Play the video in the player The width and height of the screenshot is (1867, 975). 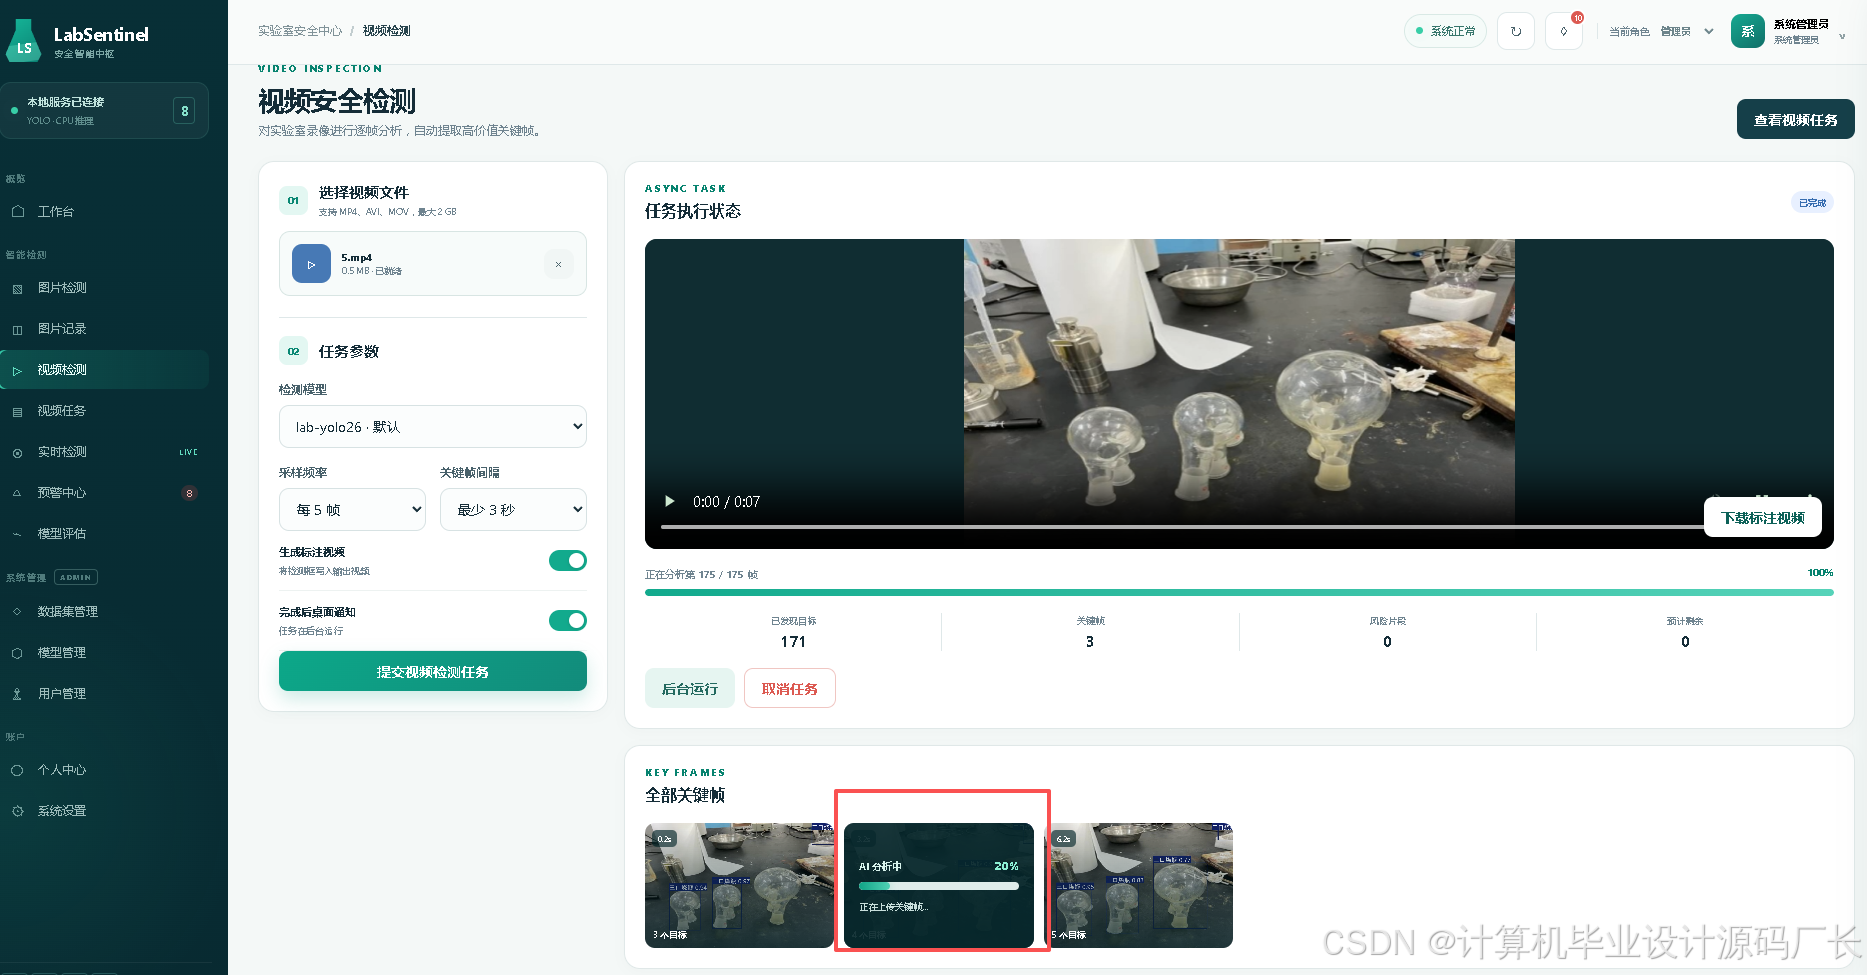(x=669, y=501)
